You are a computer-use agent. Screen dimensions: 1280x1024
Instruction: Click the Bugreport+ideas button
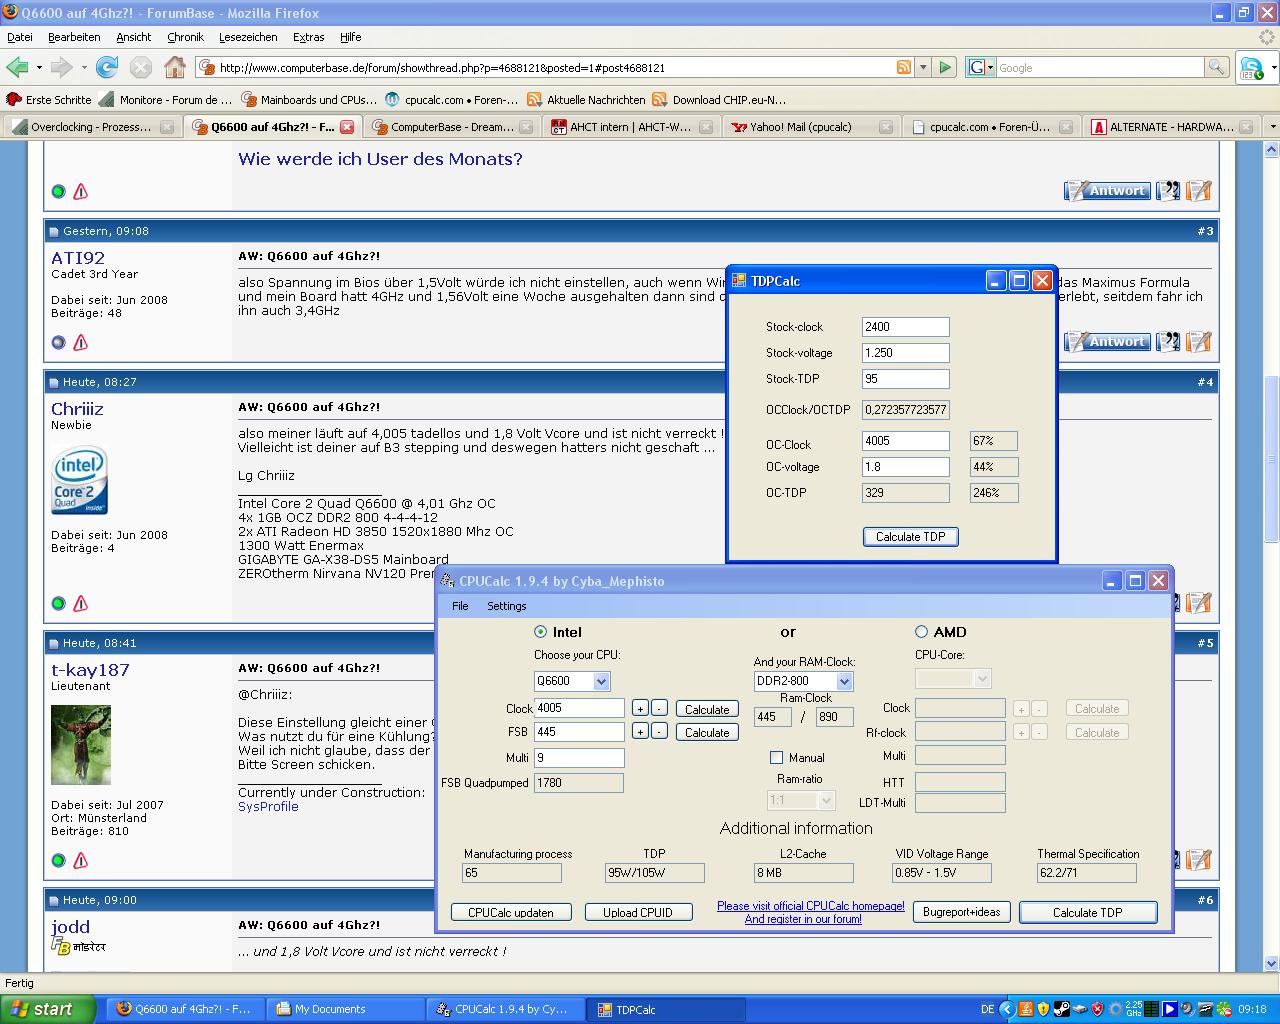coord(961,912)
